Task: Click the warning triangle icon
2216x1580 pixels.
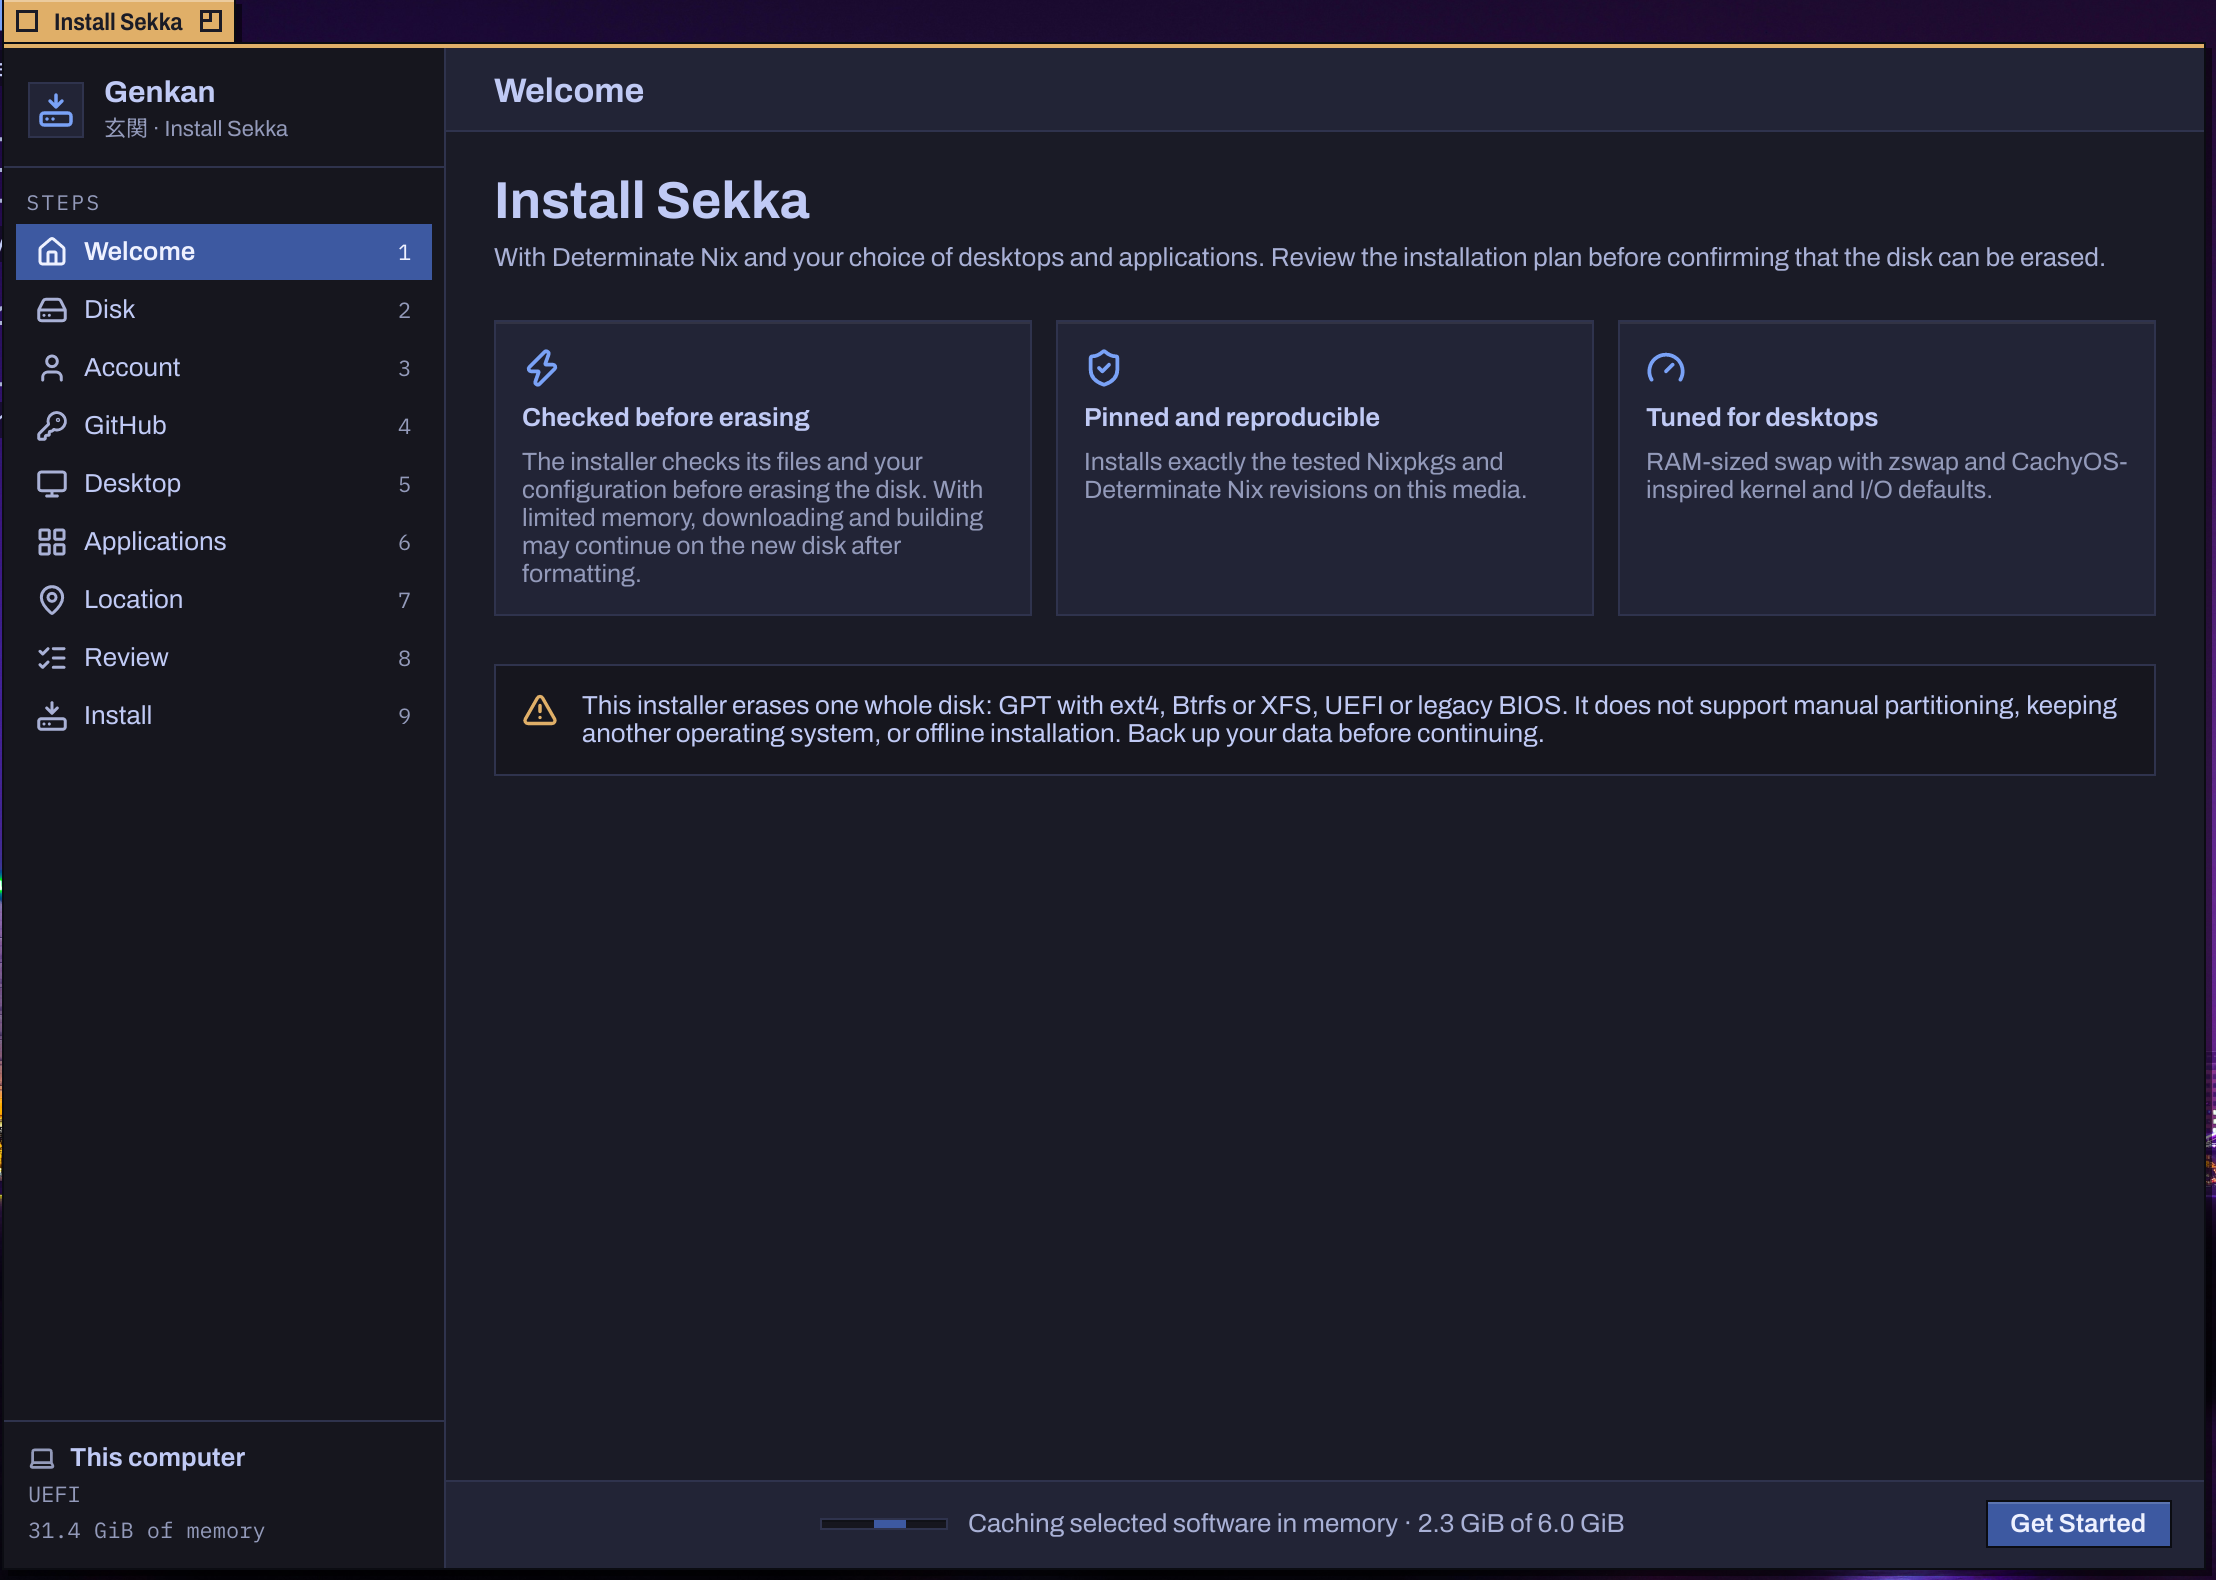Action: point(540,711)
